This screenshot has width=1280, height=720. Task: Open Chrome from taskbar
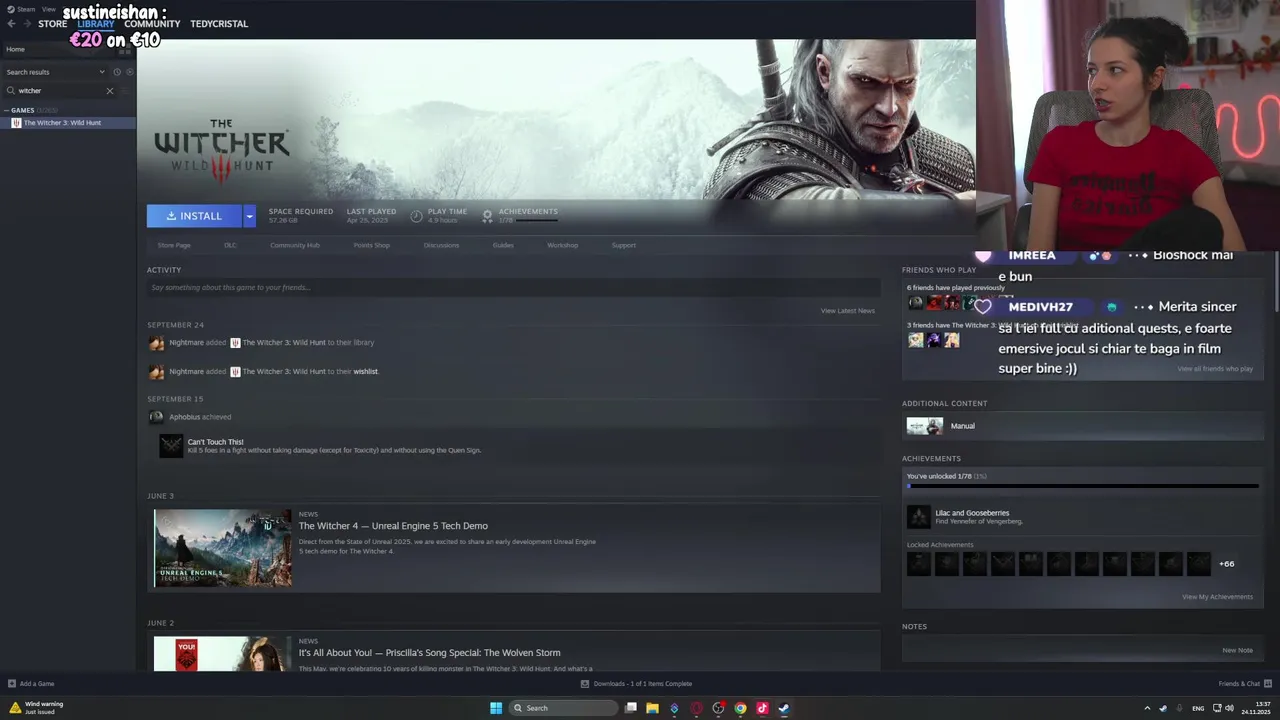click(740, 708)
